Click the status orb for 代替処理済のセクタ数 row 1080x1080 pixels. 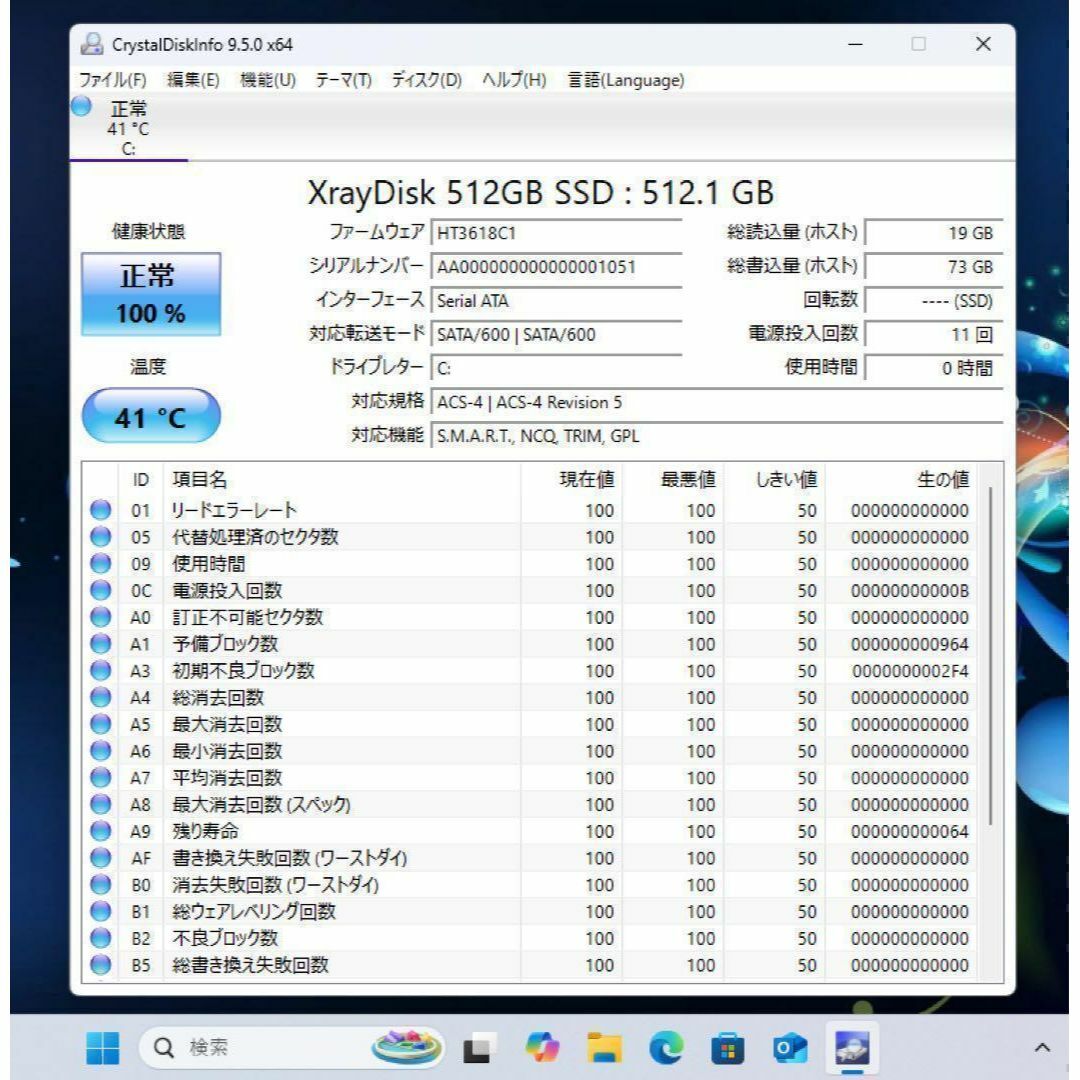tap(101, 537)
